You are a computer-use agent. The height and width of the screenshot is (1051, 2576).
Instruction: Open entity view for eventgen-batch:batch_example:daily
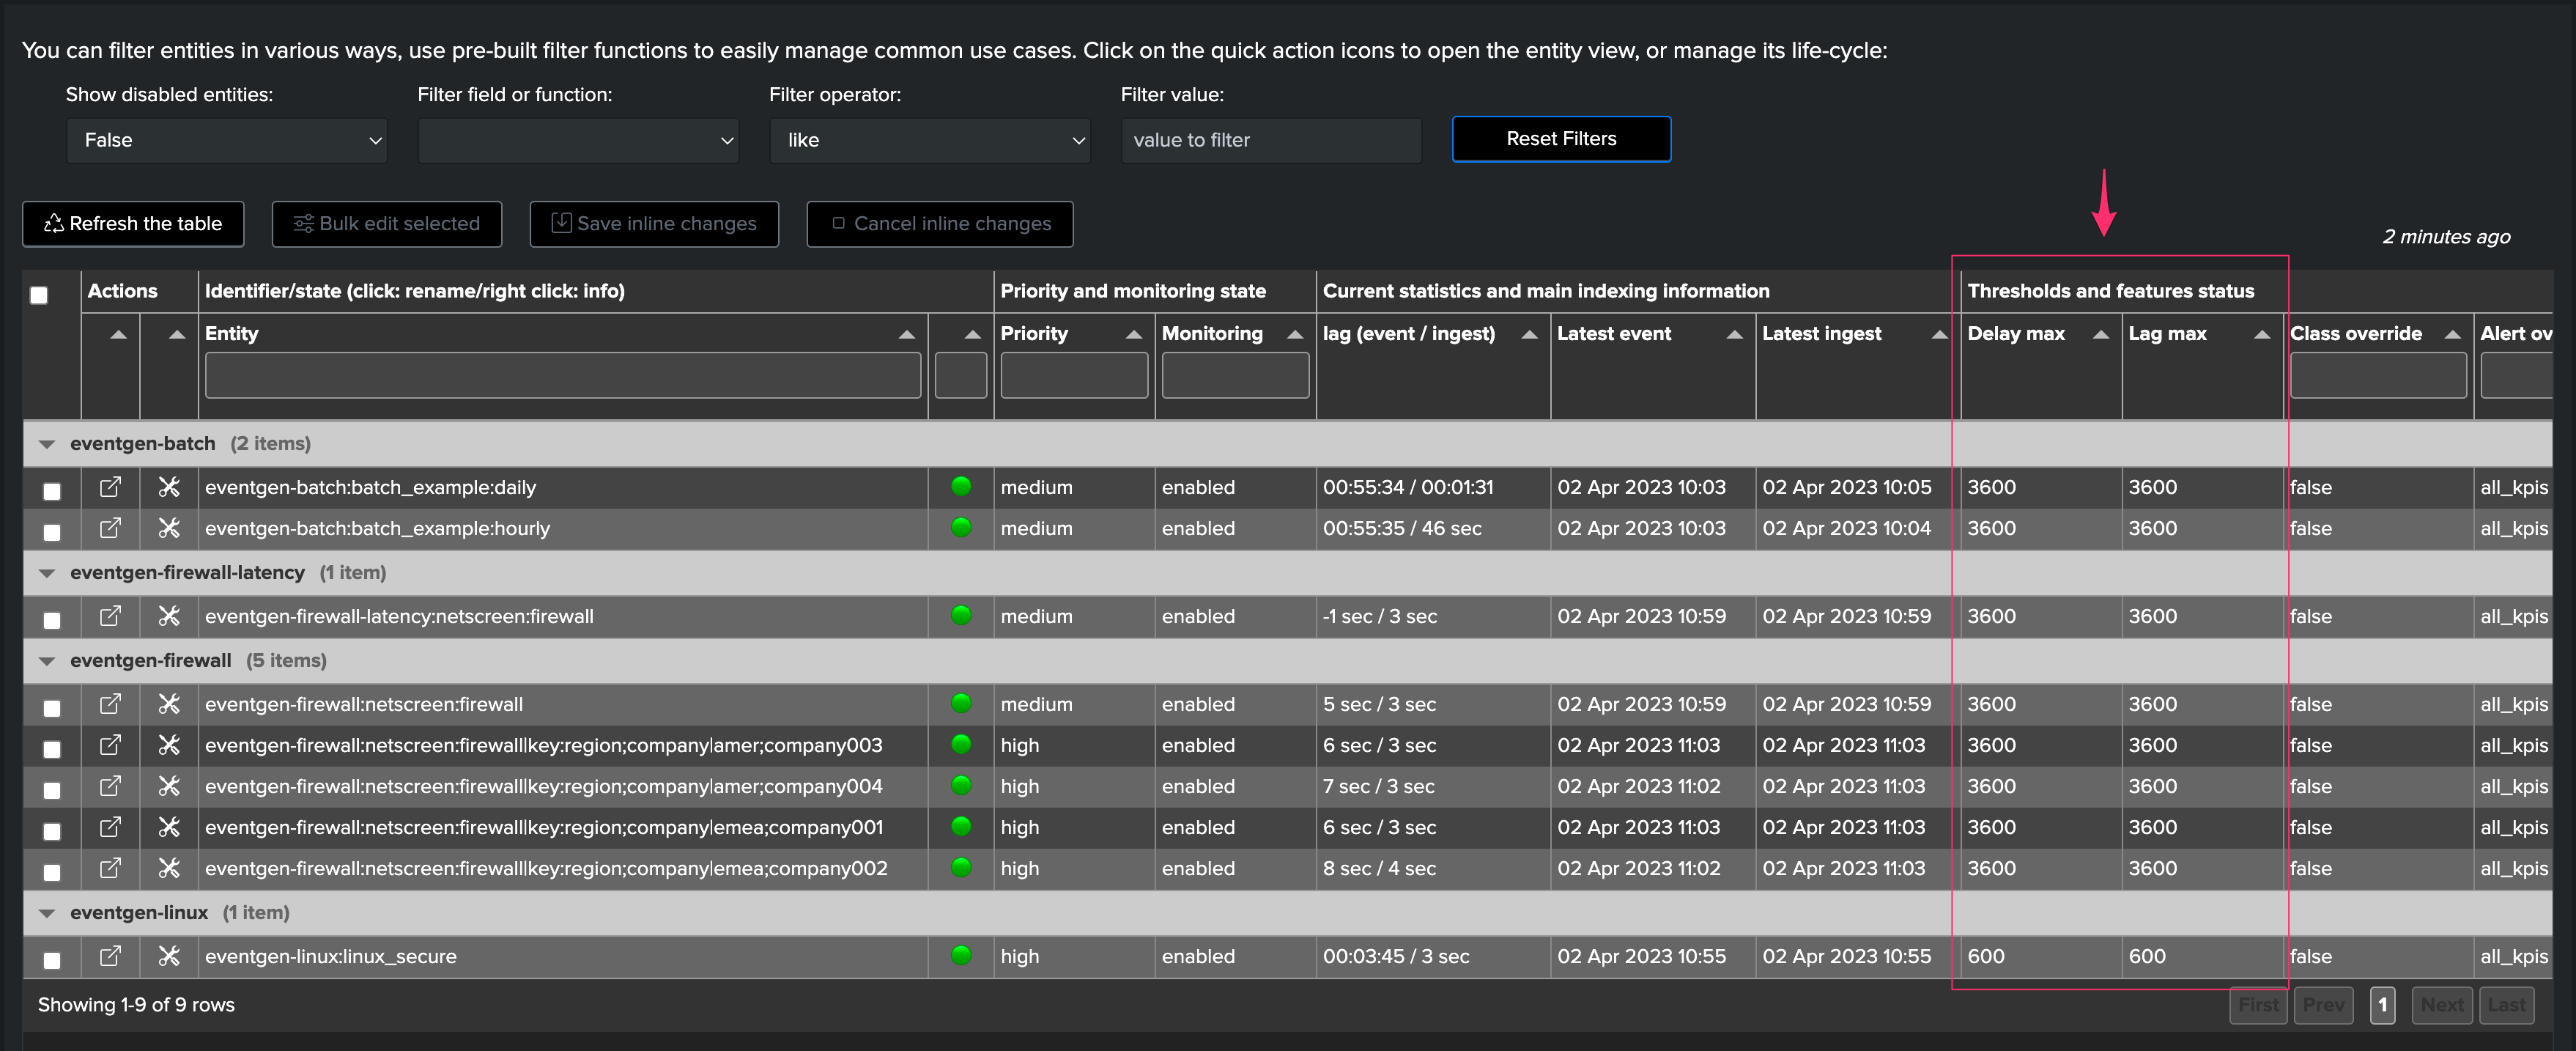(x=110, y=487)
